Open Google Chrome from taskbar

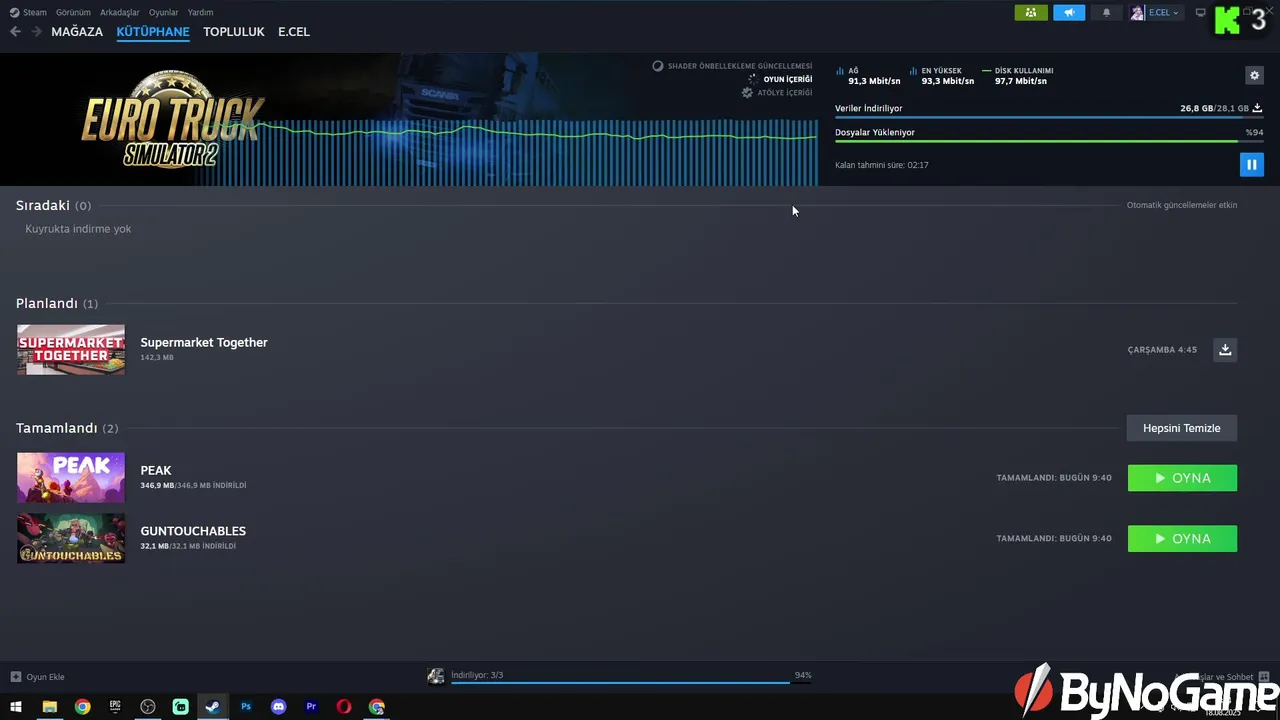pos(82,707)
